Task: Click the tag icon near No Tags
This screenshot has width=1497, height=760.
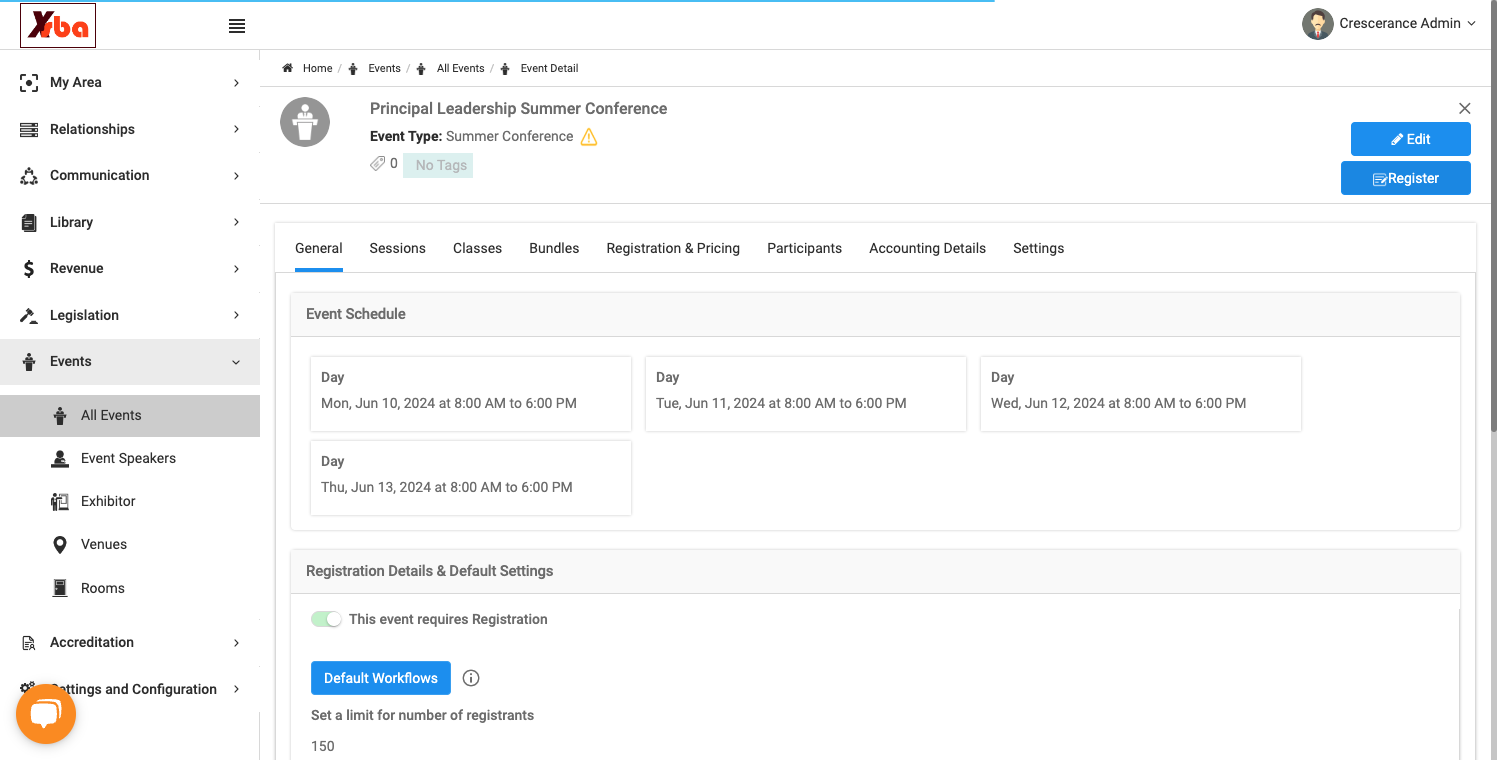Action: (378, 163)
